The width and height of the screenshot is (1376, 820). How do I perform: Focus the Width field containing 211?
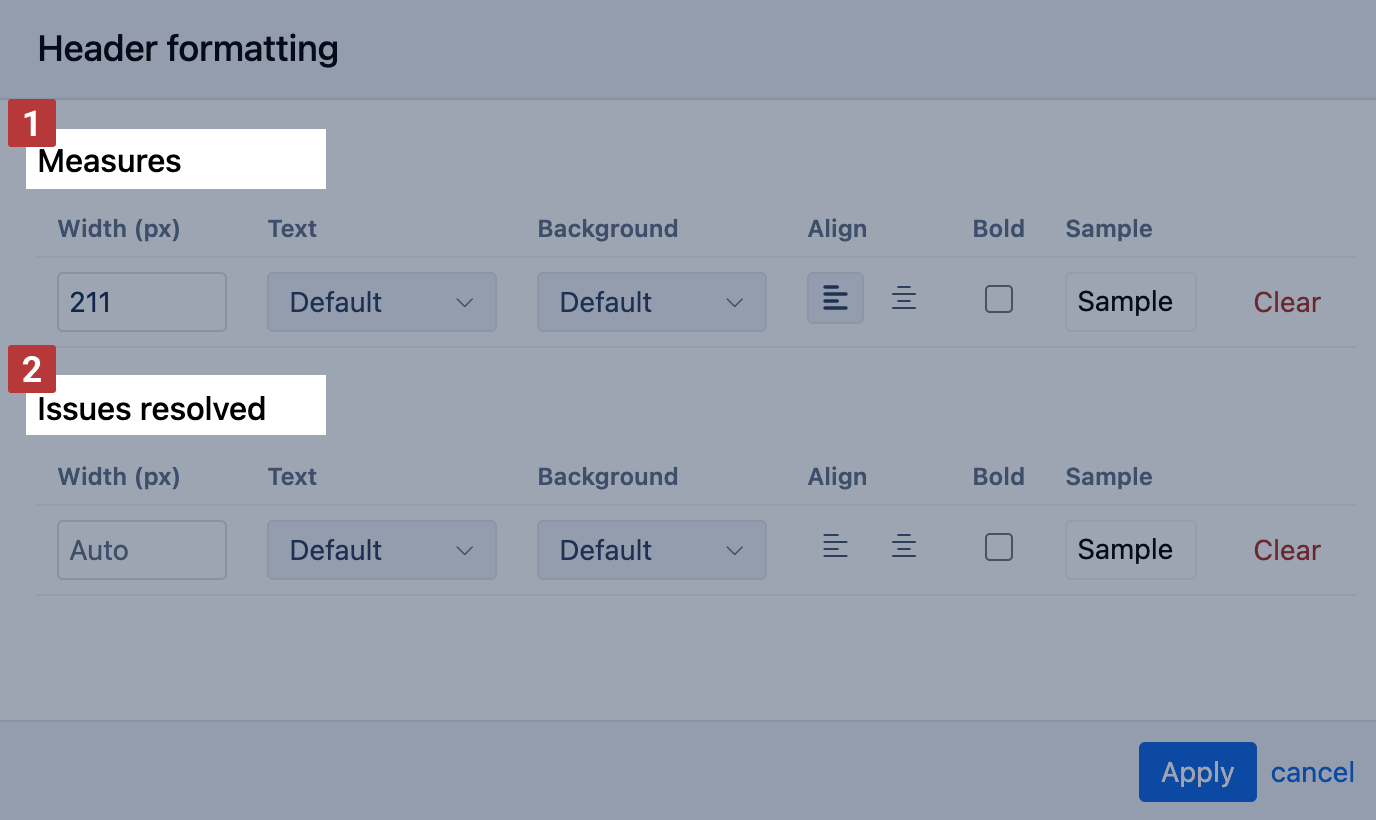pos(142,302)
